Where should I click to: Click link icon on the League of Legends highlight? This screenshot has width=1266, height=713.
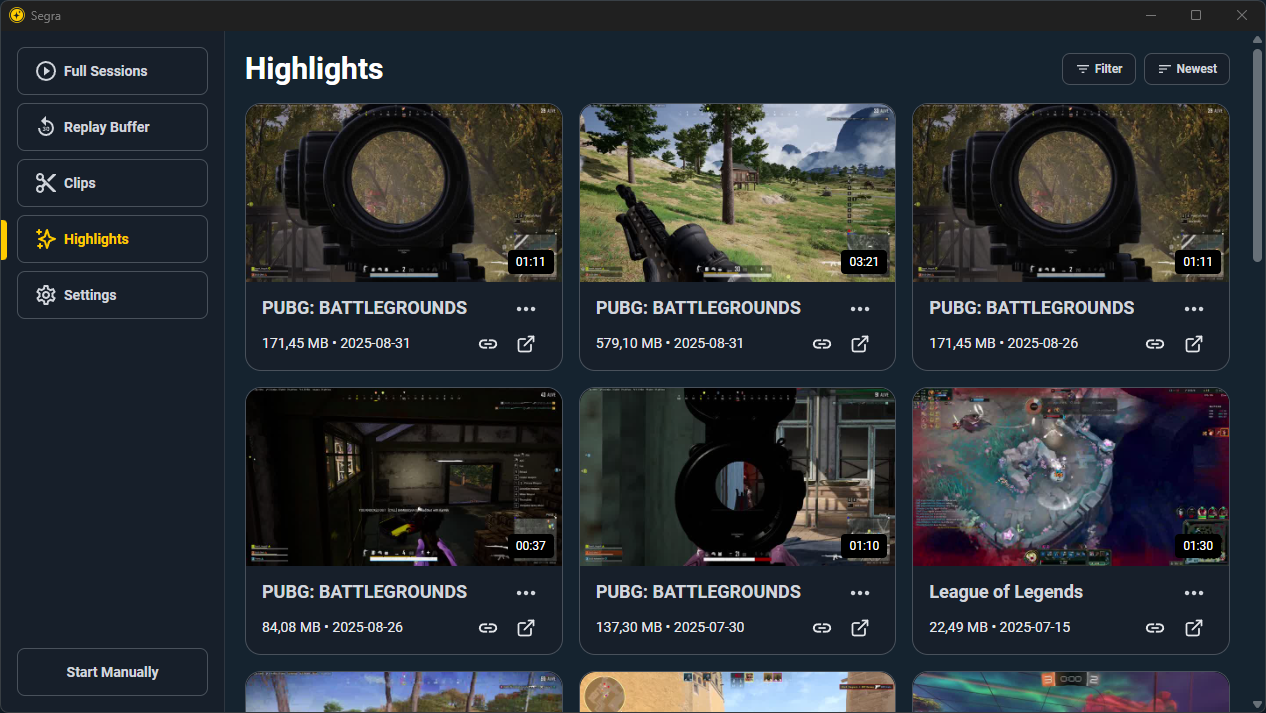pyautogui.click(x=1155, y=628)
